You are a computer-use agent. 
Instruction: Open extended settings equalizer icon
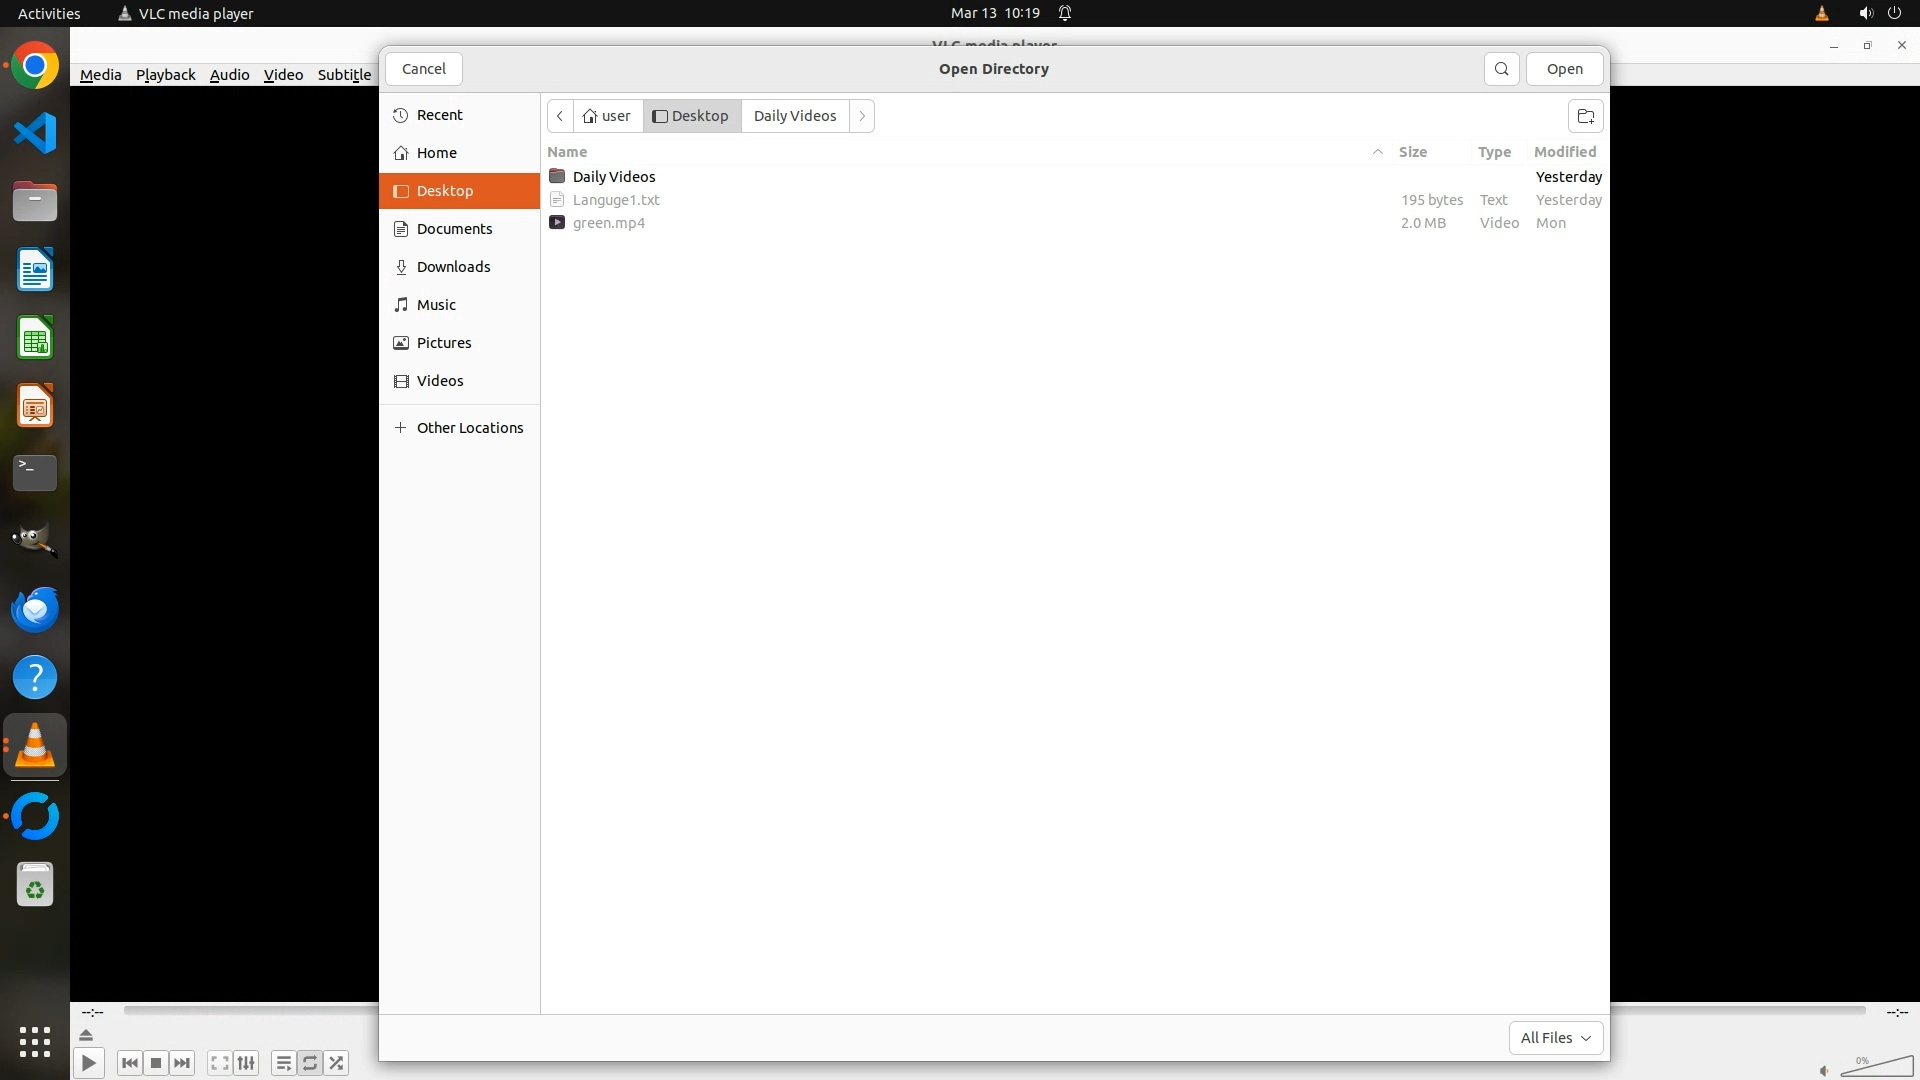pyautogui.click(x=246, y=1063)
